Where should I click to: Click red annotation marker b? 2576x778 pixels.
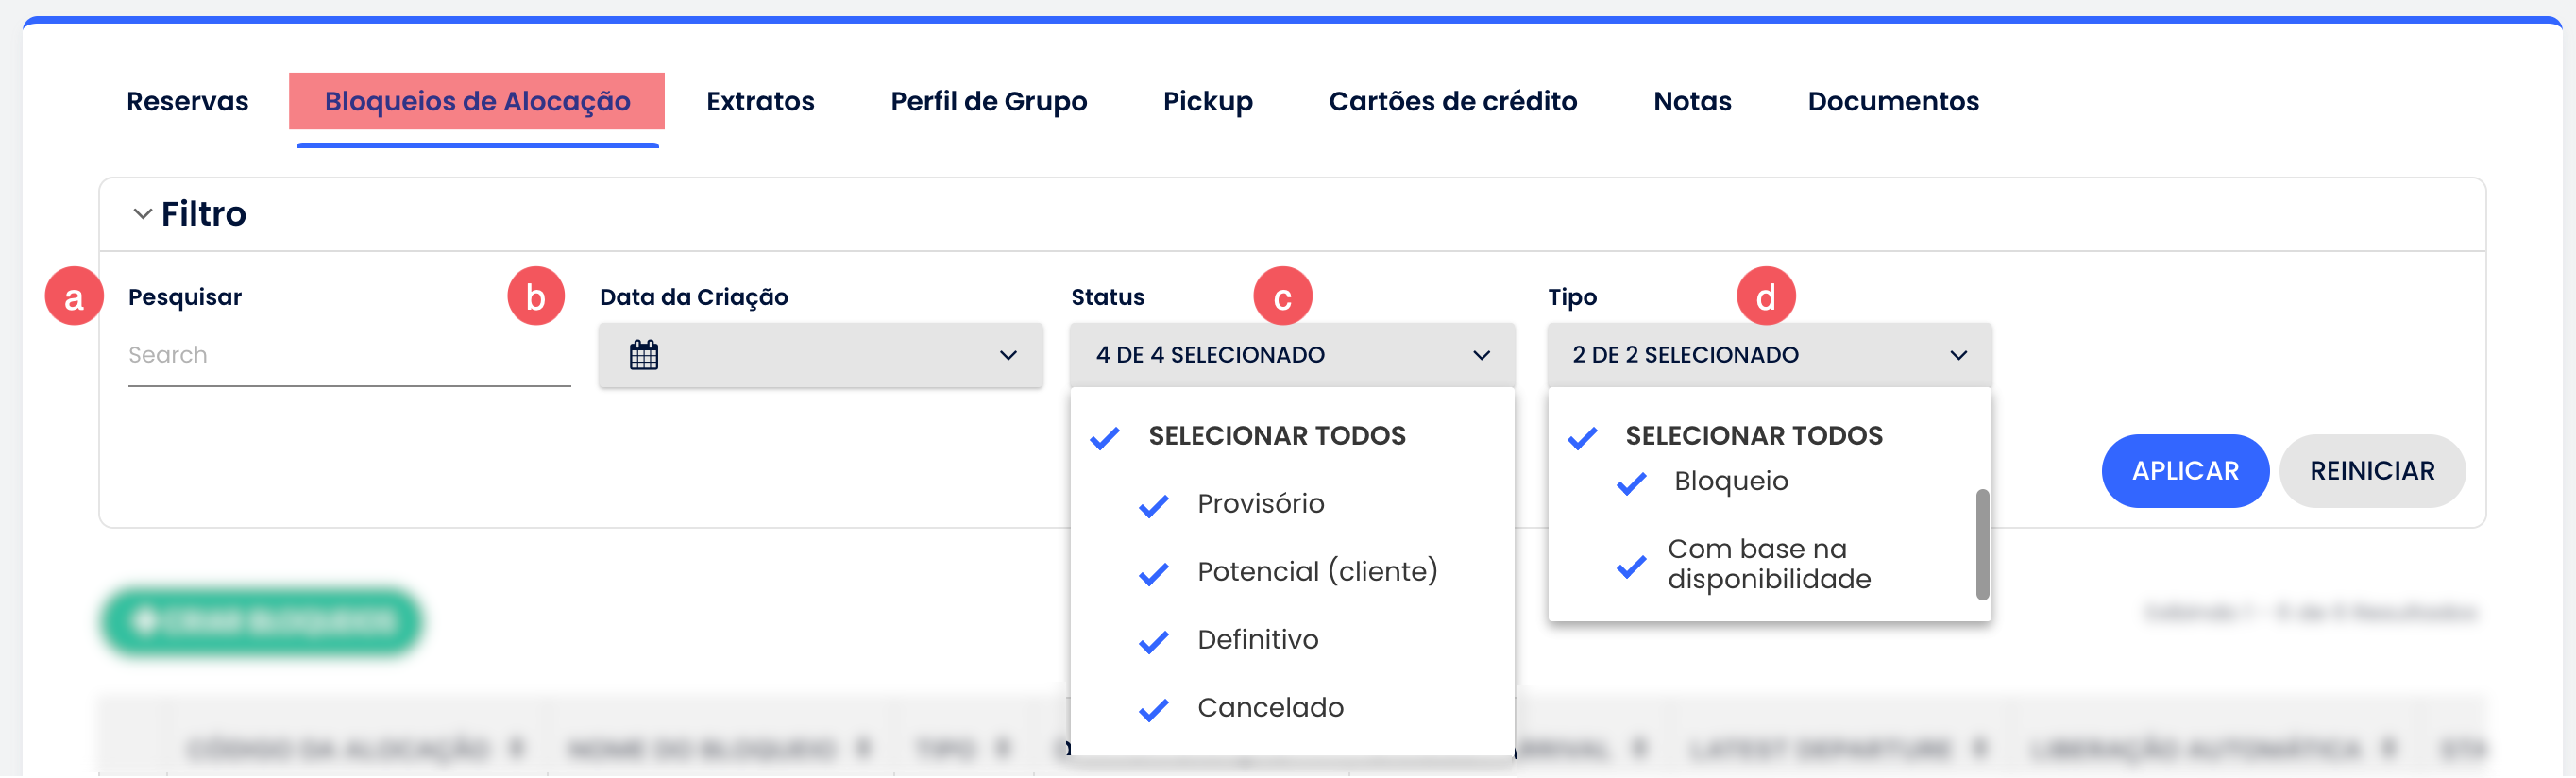point(535,297)
